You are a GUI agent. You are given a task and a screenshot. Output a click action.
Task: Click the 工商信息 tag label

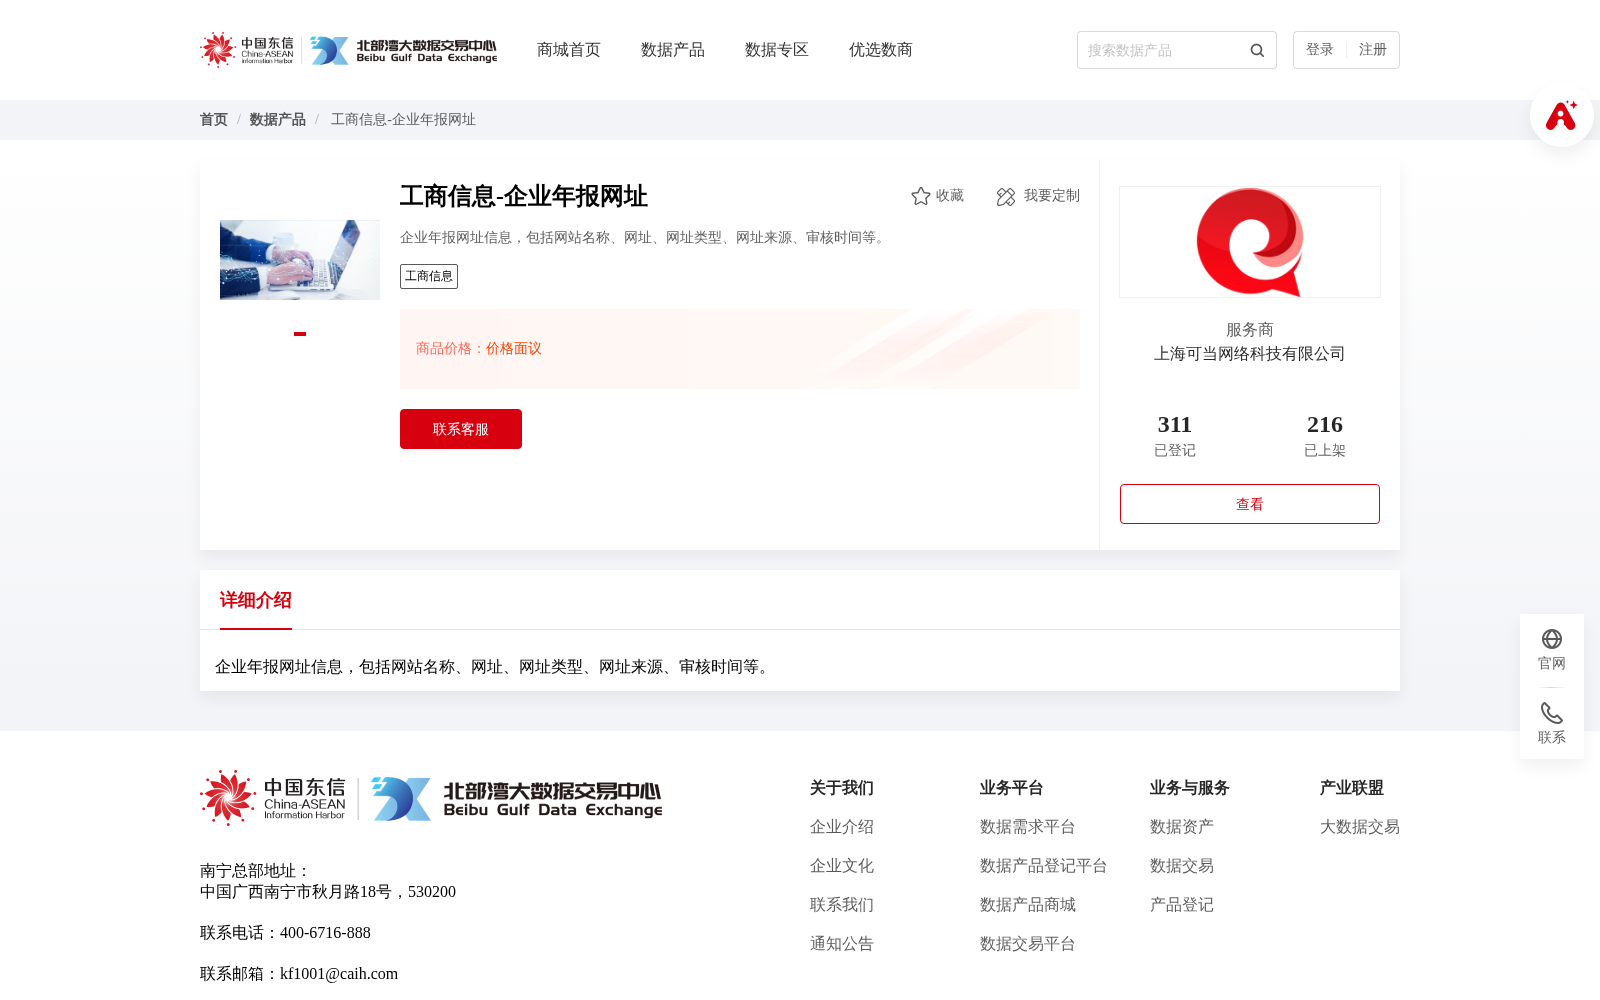tap(429, 276)
